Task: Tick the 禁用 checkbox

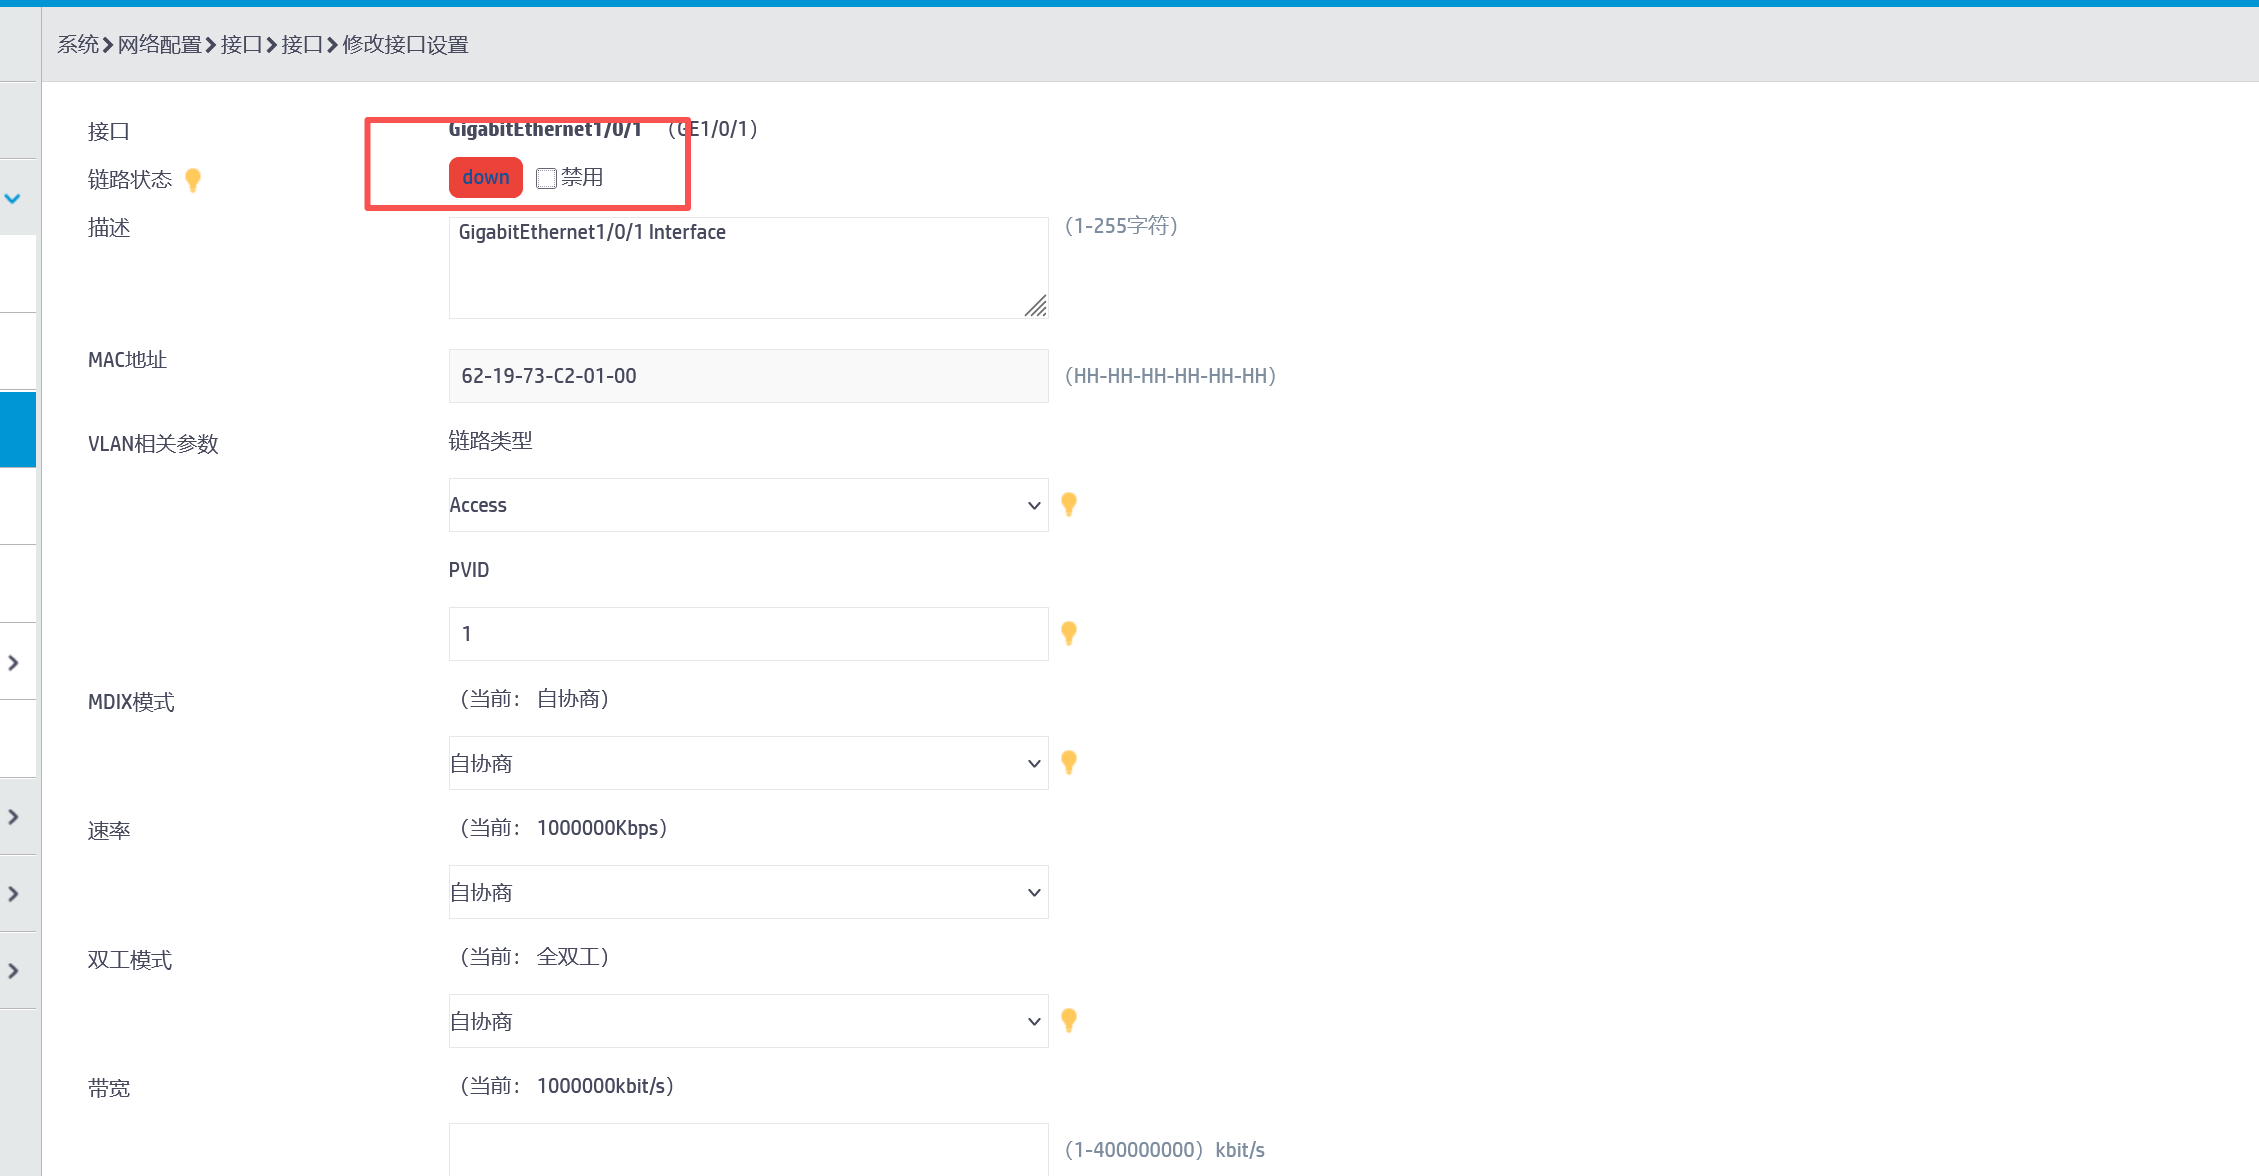Action: pos(546,178)
